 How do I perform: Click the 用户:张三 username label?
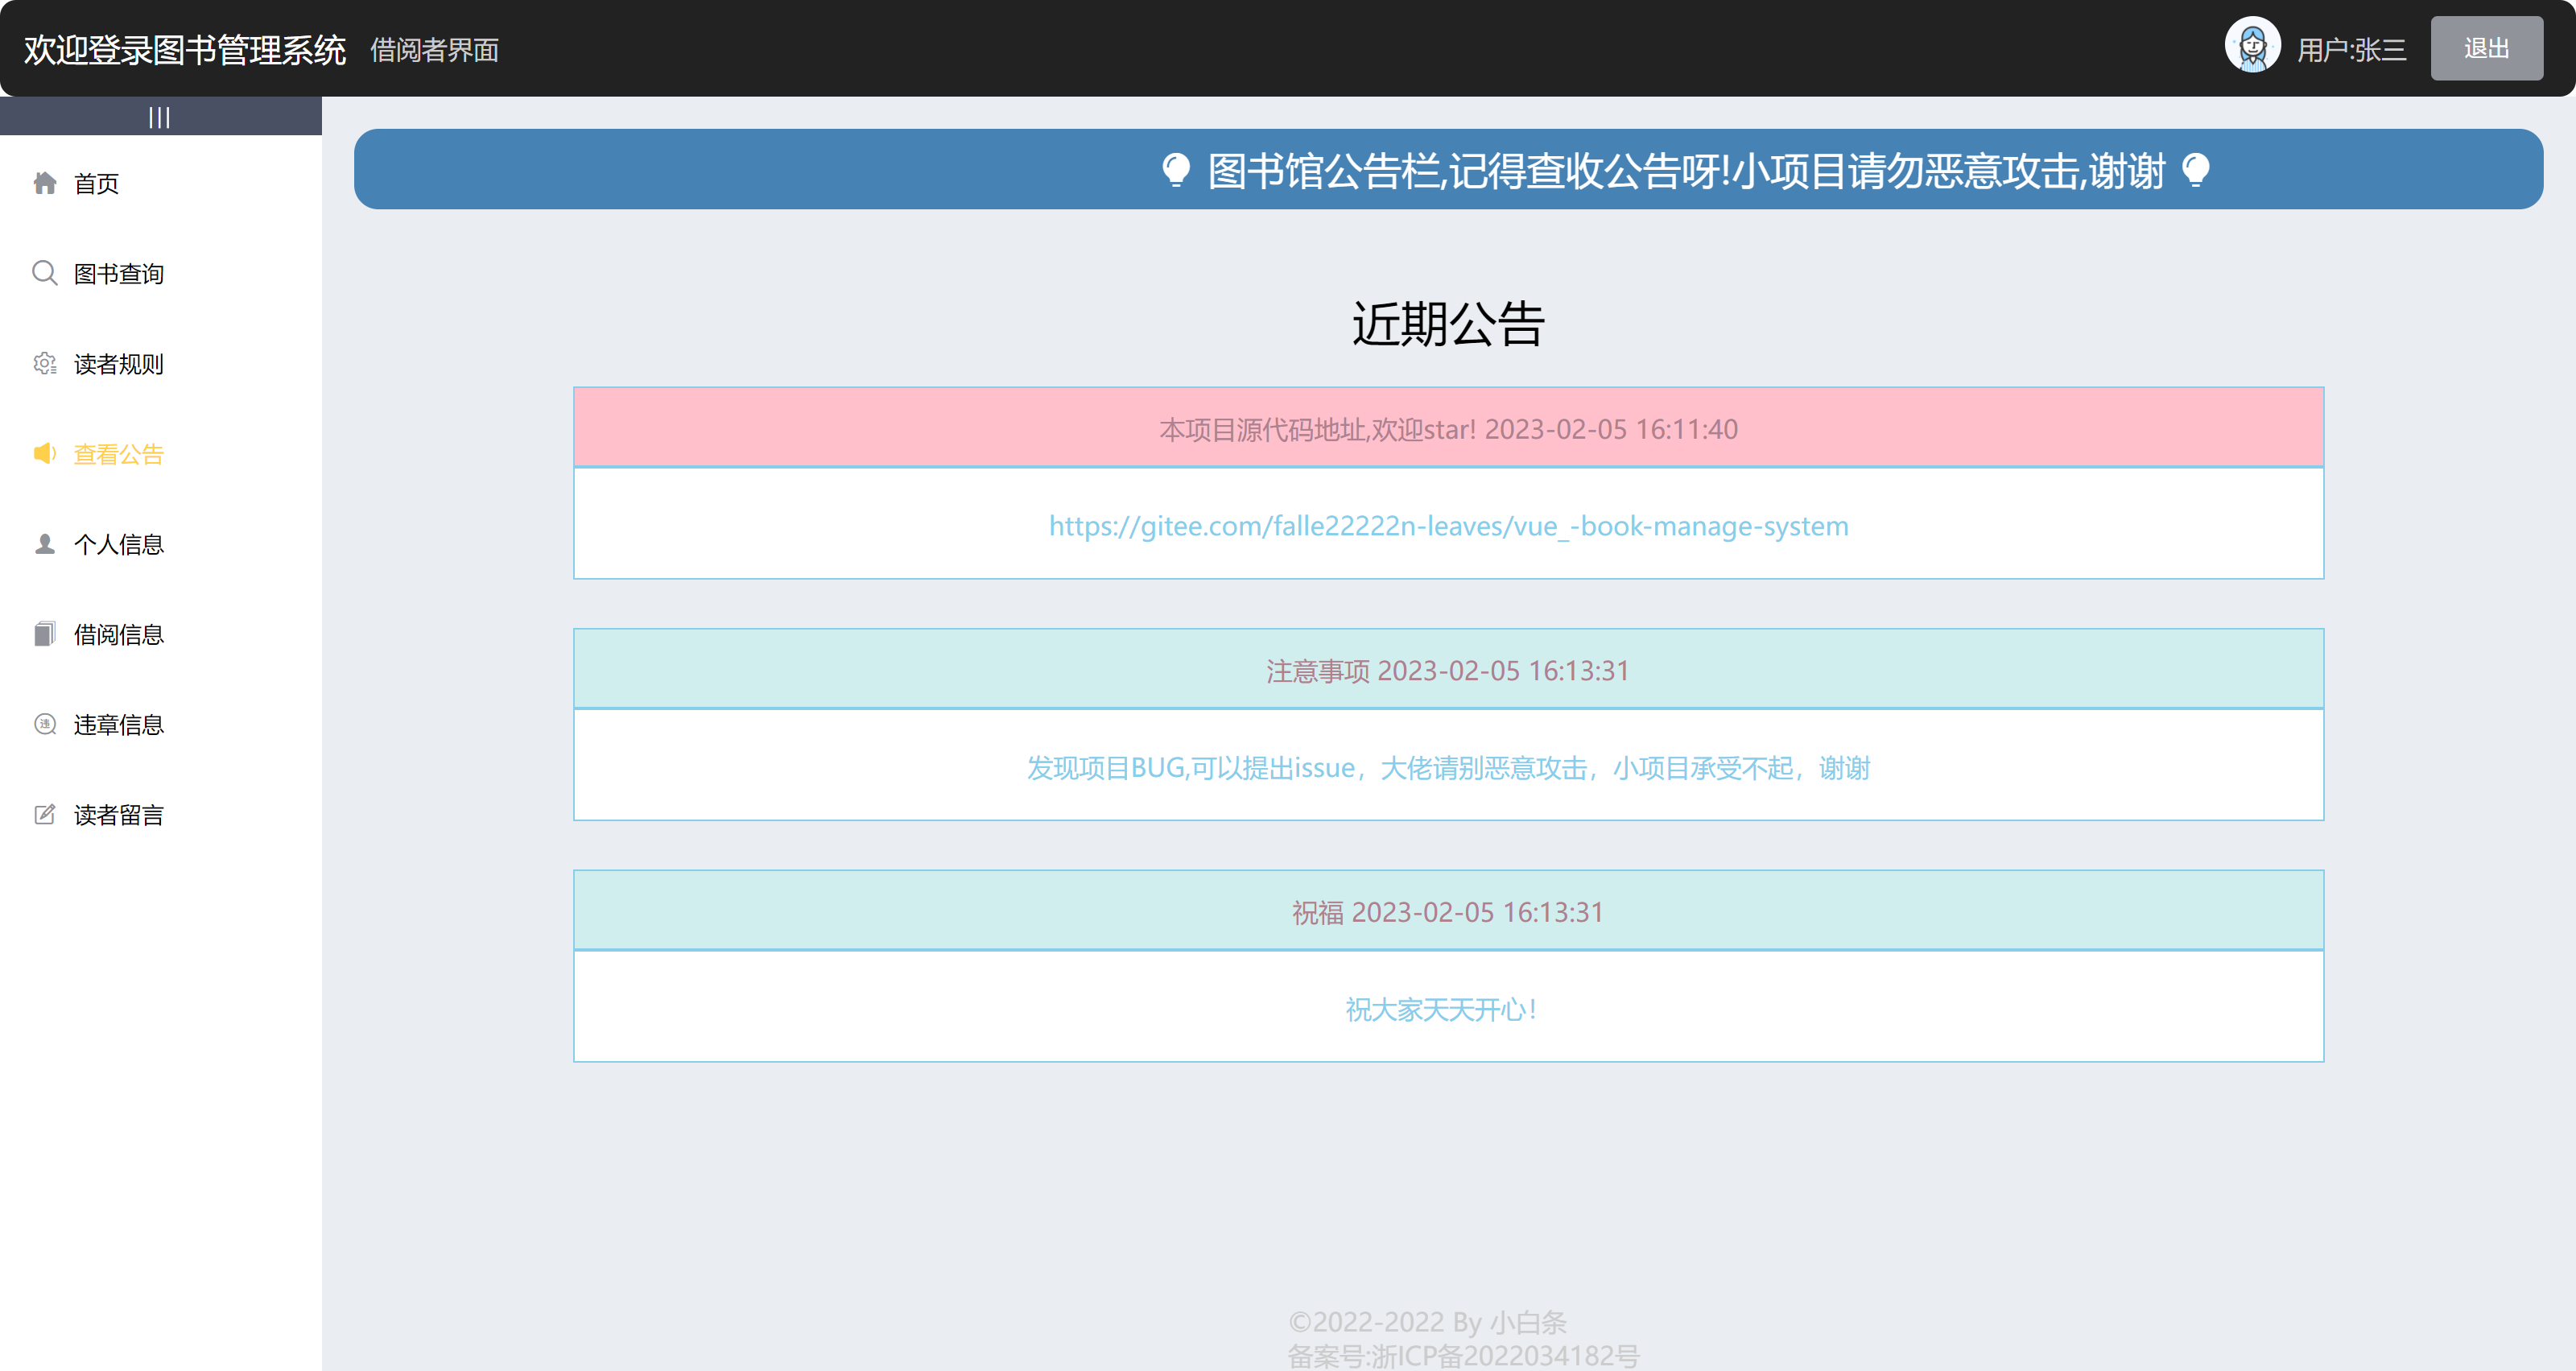[2351, 50]
